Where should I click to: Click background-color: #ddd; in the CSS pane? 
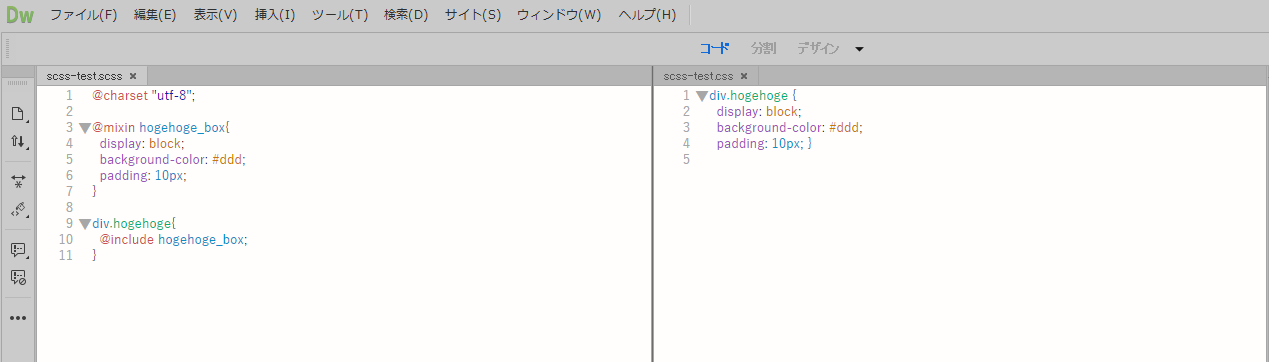pos(789,128)
